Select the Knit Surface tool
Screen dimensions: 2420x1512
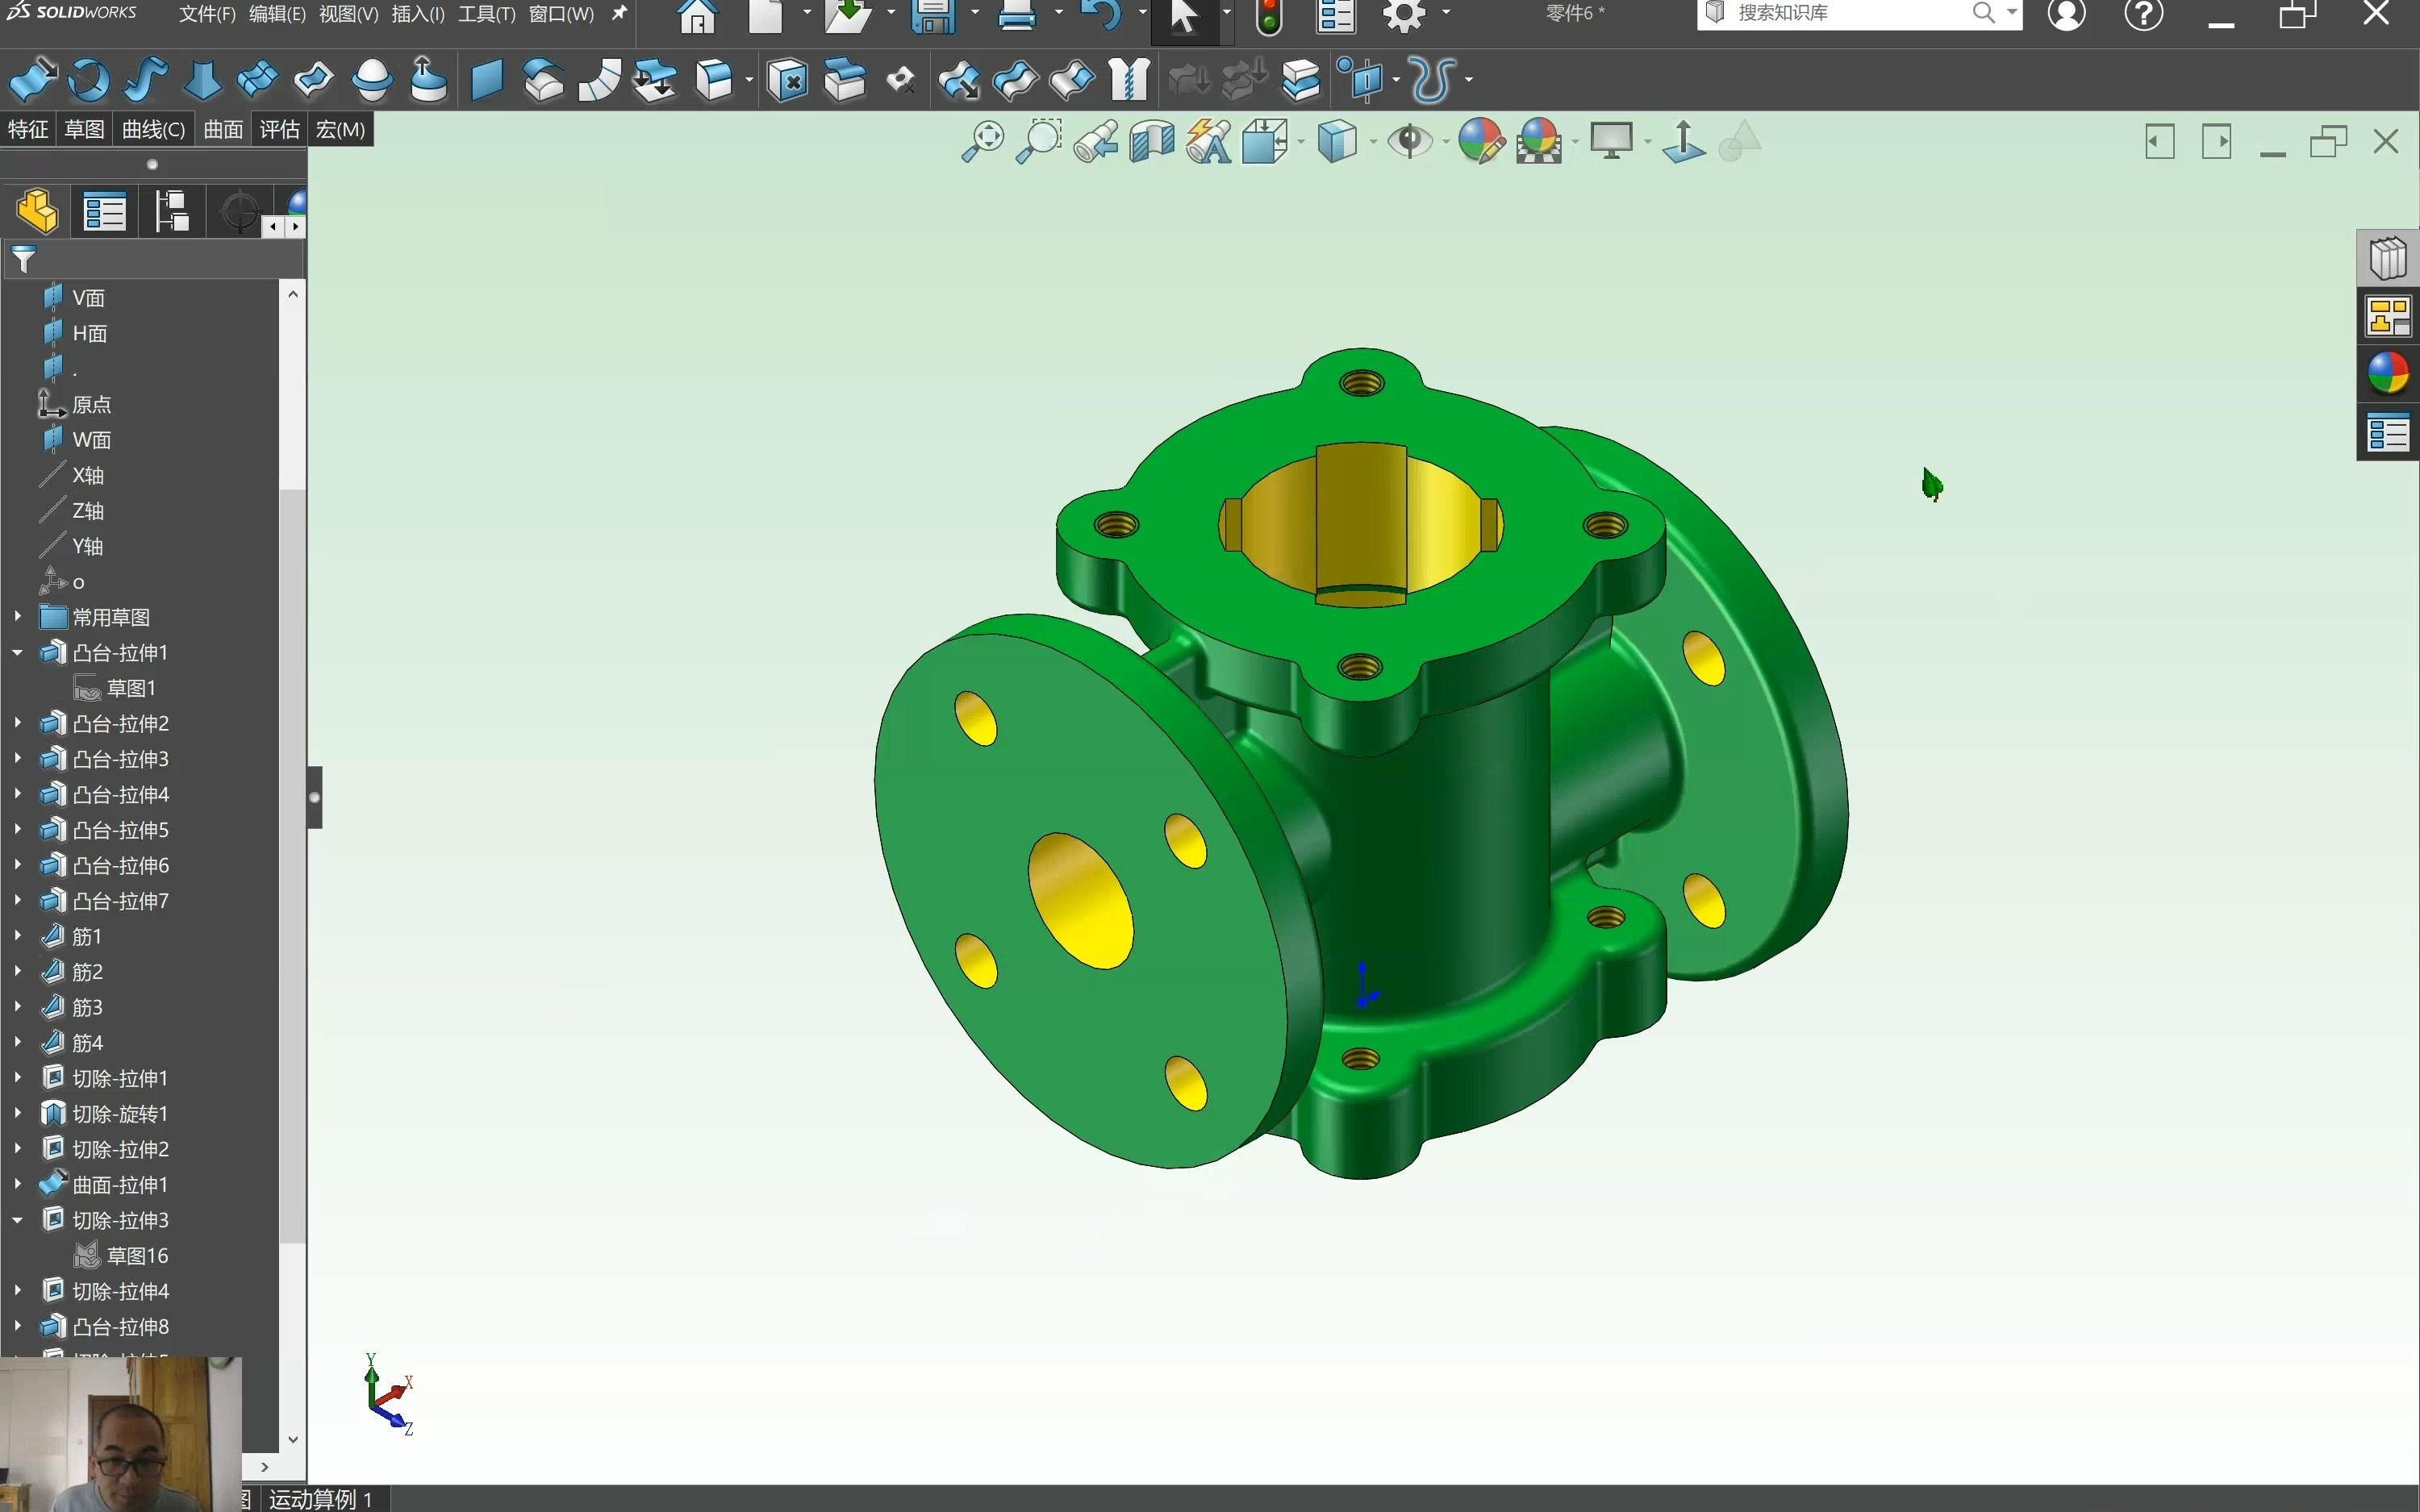[x=1129, y=80]
